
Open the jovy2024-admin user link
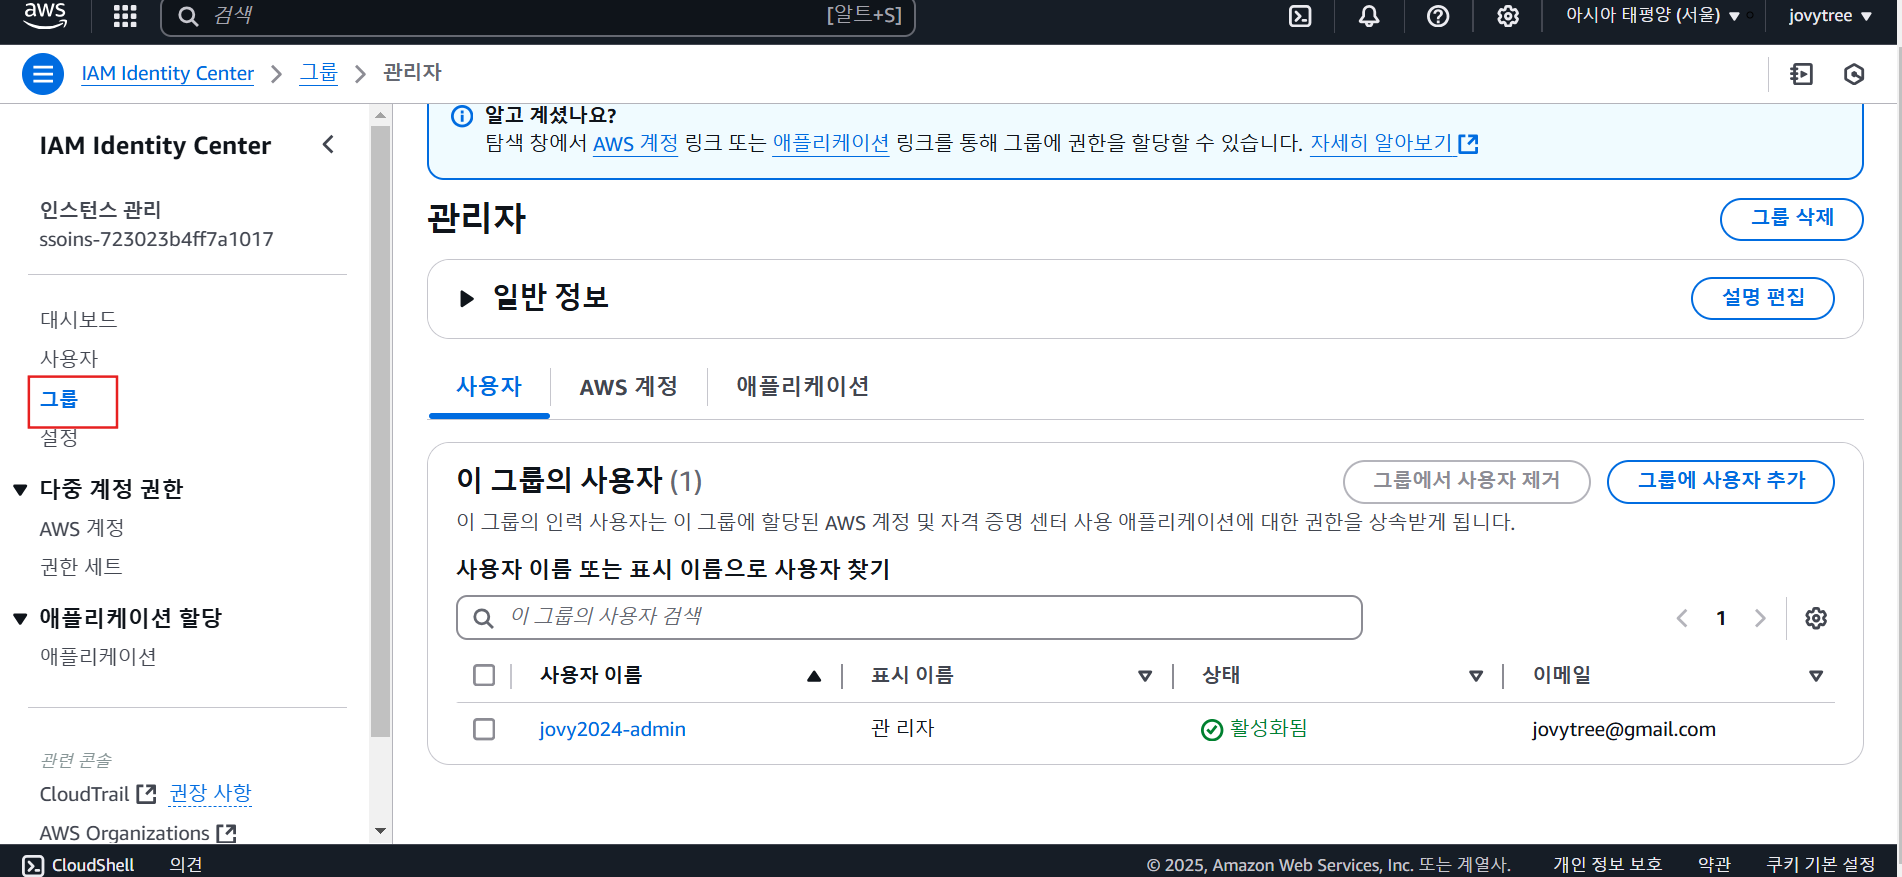tap(612, 729)
